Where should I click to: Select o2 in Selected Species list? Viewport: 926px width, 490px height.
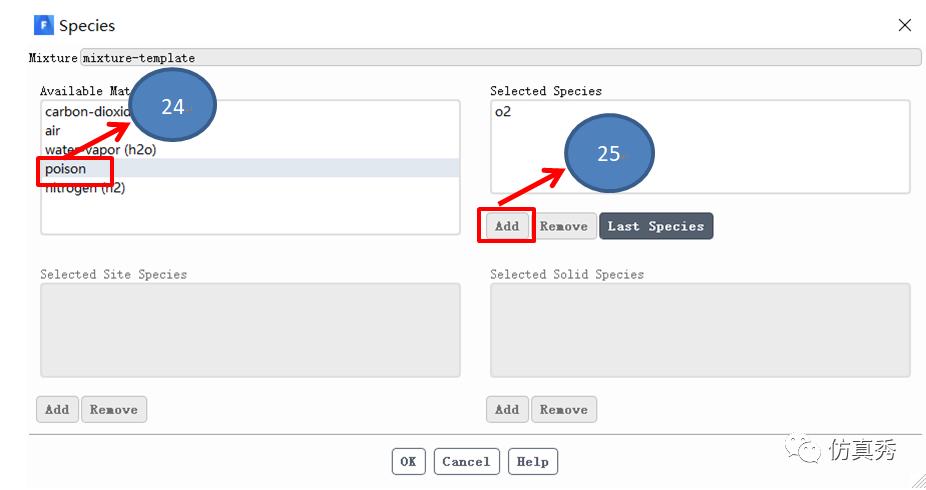coord(503,112)
